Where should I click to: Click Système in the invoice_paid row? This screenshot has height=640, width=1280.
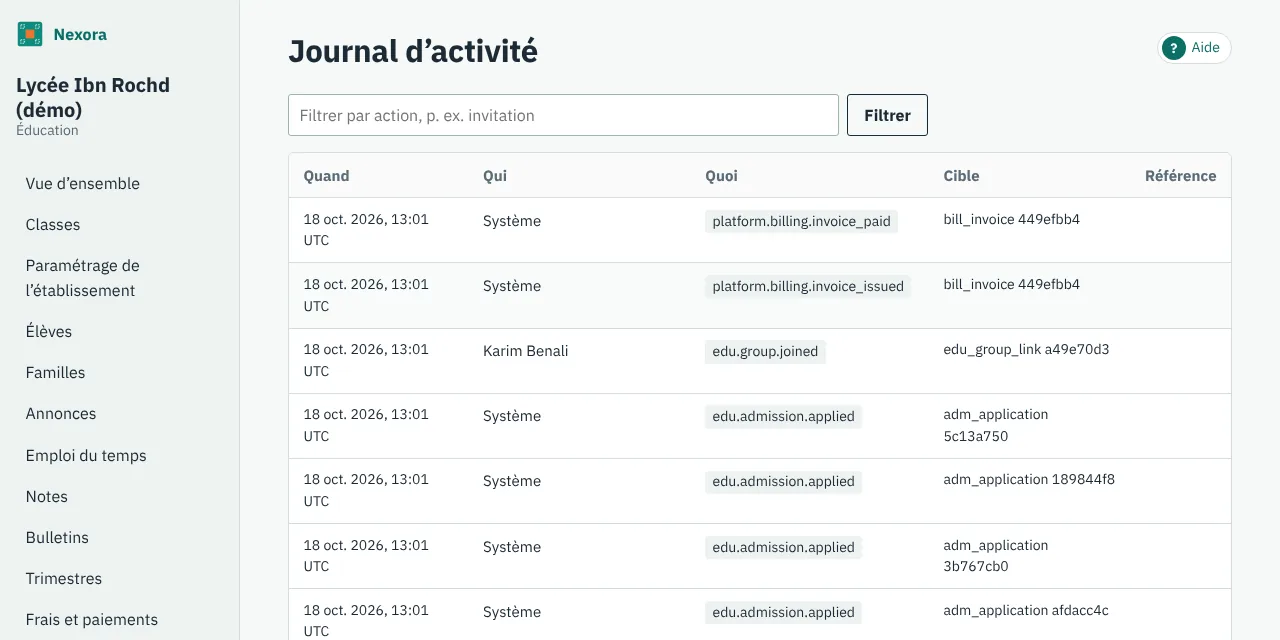(x=512, y=221)
